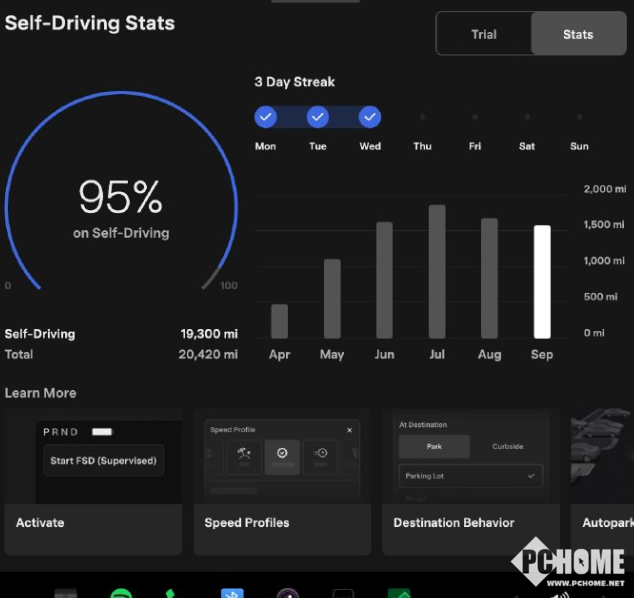The image size is (634, 598).
Task: Click the Tuesday streak checkmark
Action: tap(318, 117)
